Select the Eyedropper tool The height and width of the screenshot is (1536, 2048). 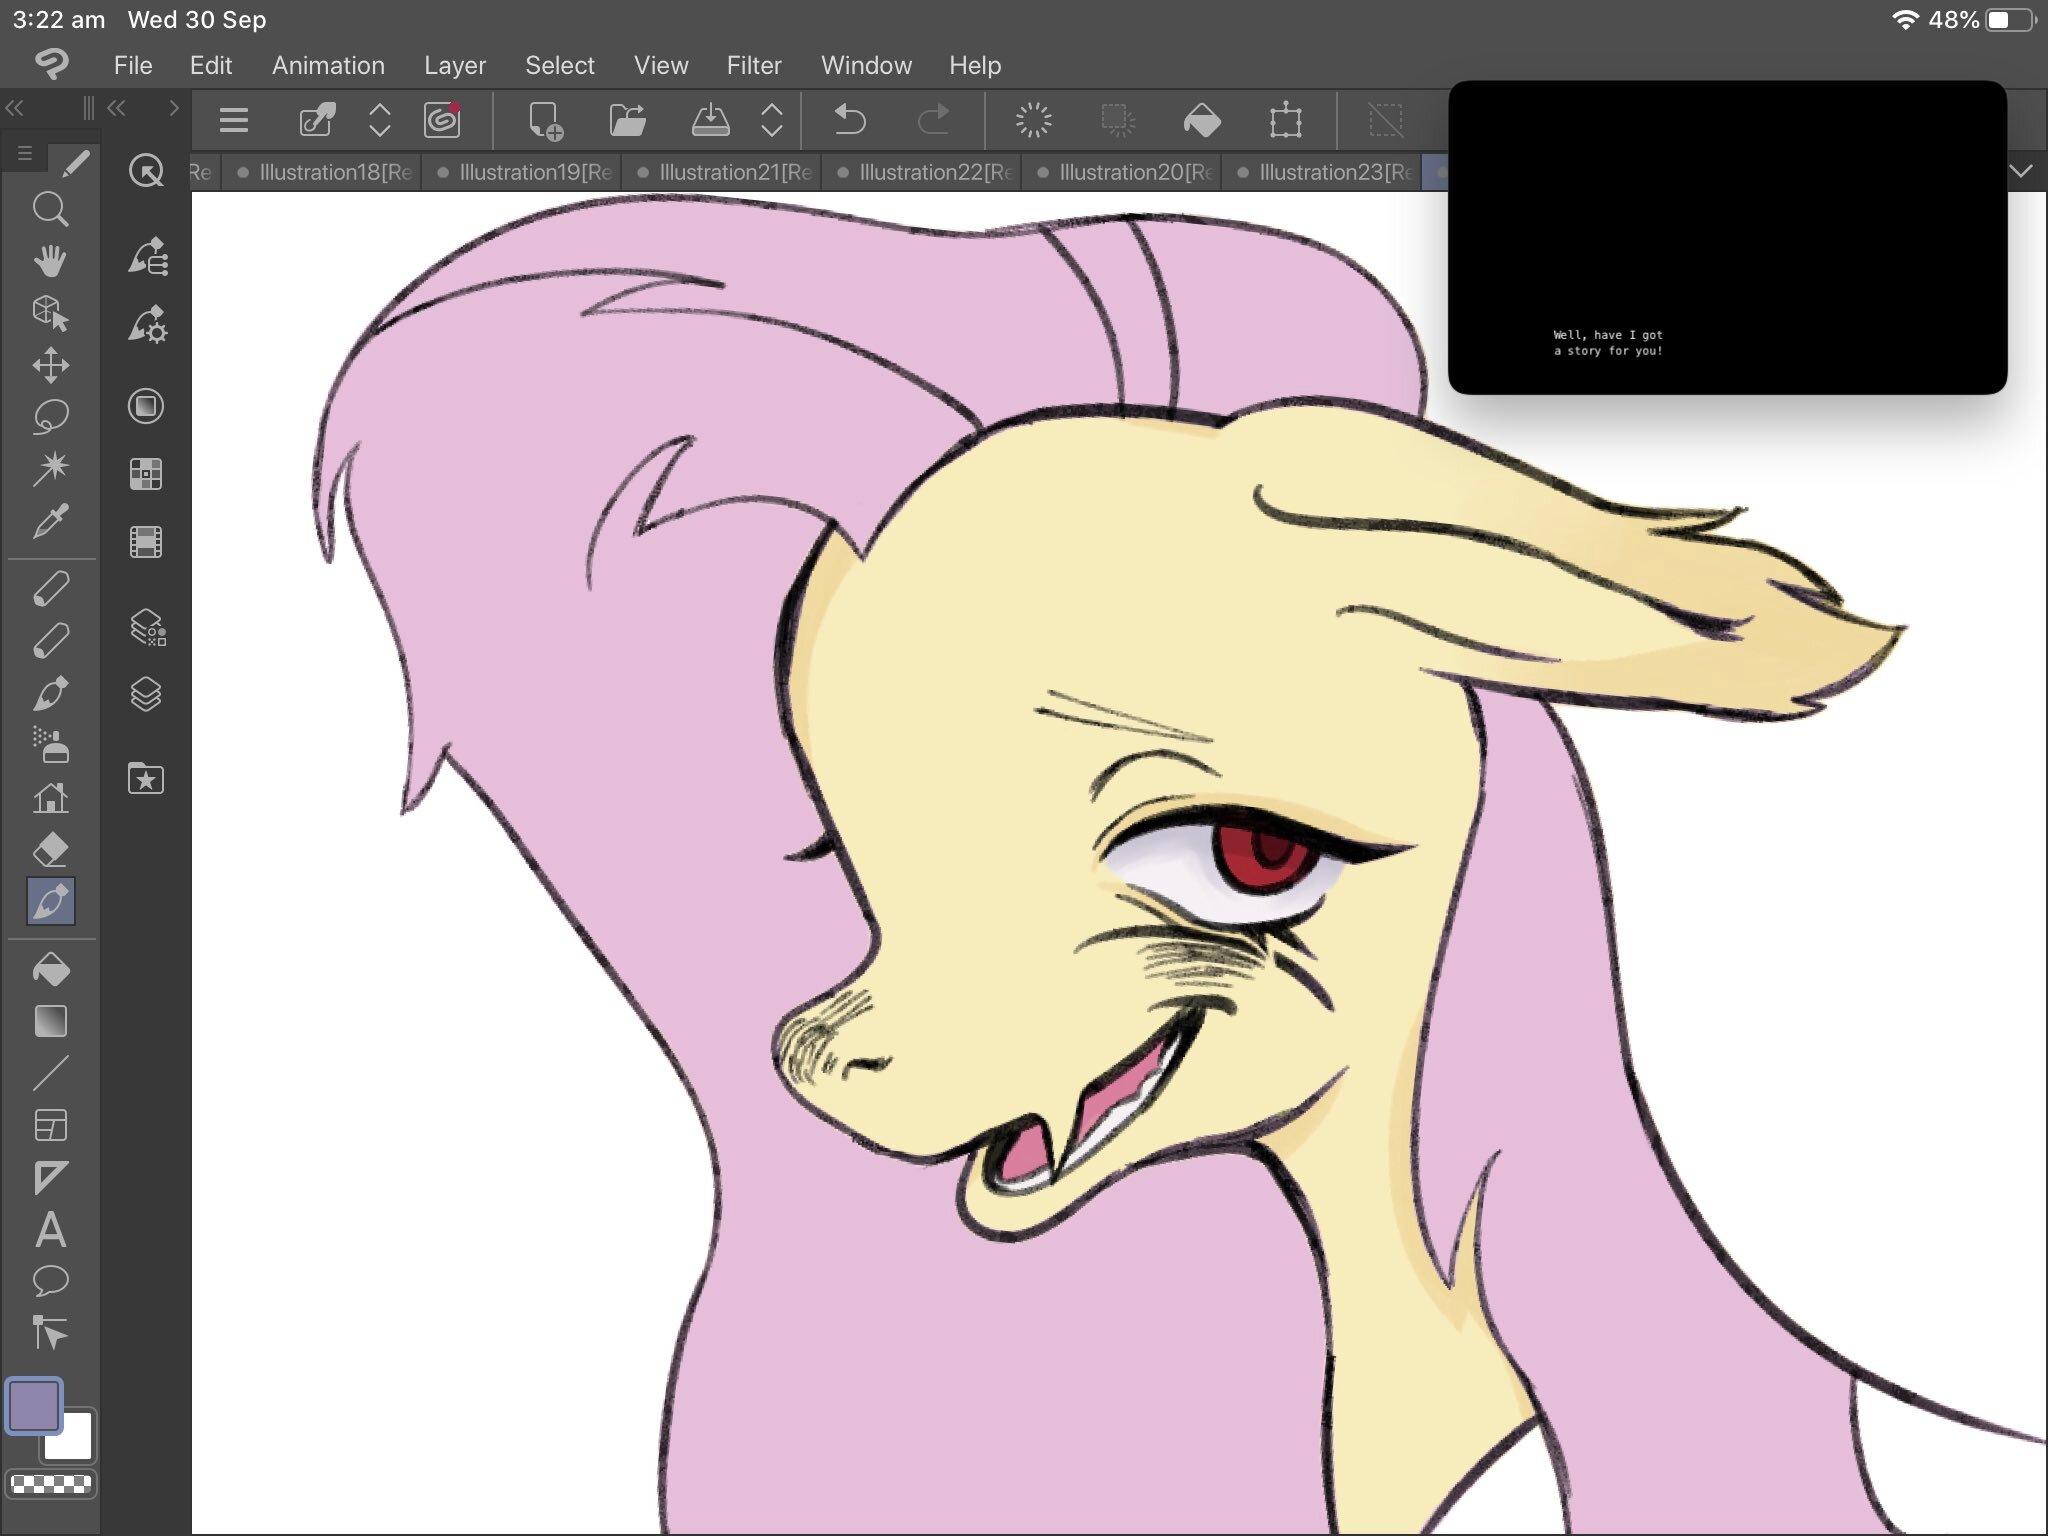tap(50, 520)
